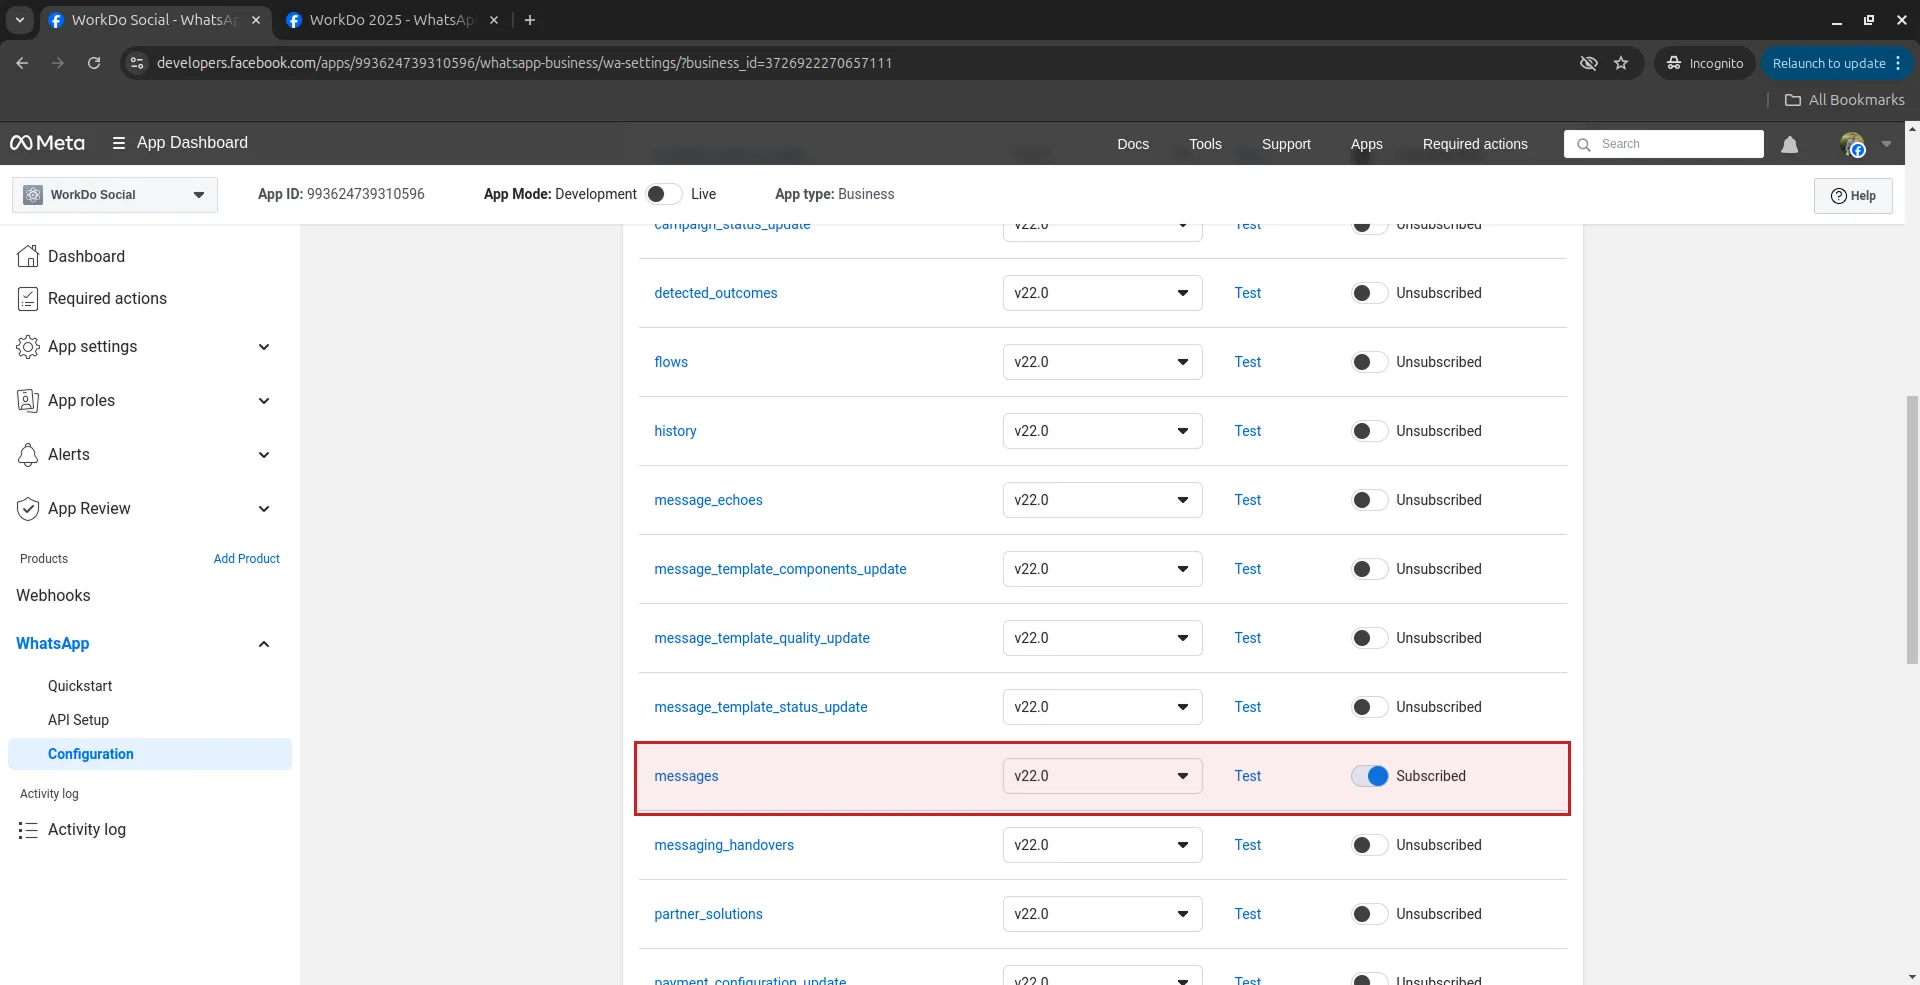This screenshot has height=985, width=1920.
Task: Unsubscribe the messages webhook toggle
Action: [1369, 776]
